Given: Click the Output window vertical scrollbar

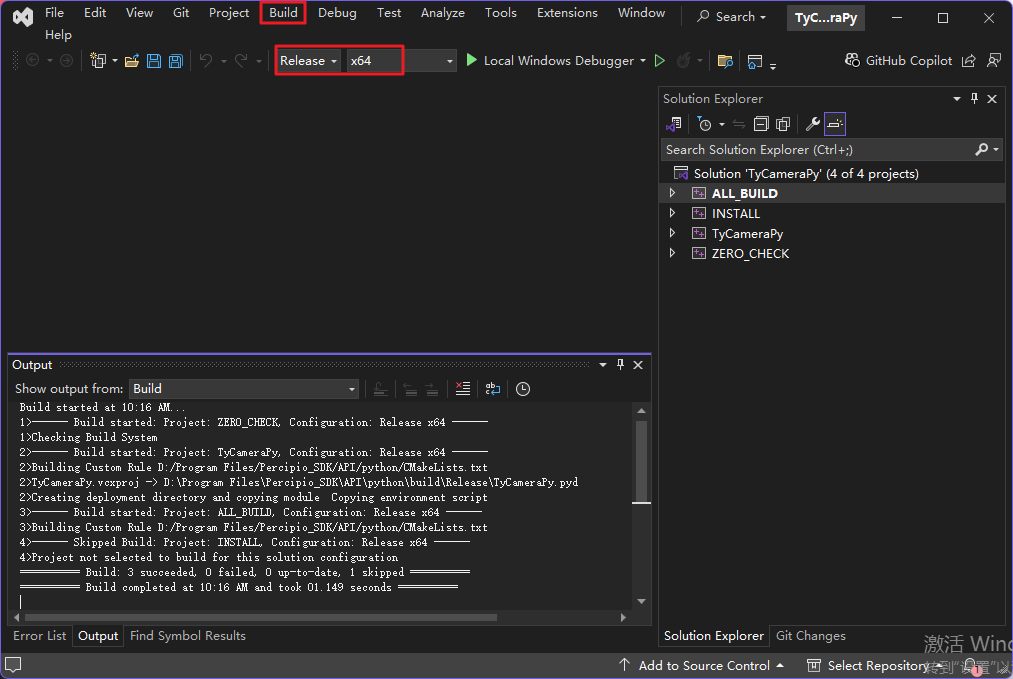Looking at the screenshot, I should [641, 460].
